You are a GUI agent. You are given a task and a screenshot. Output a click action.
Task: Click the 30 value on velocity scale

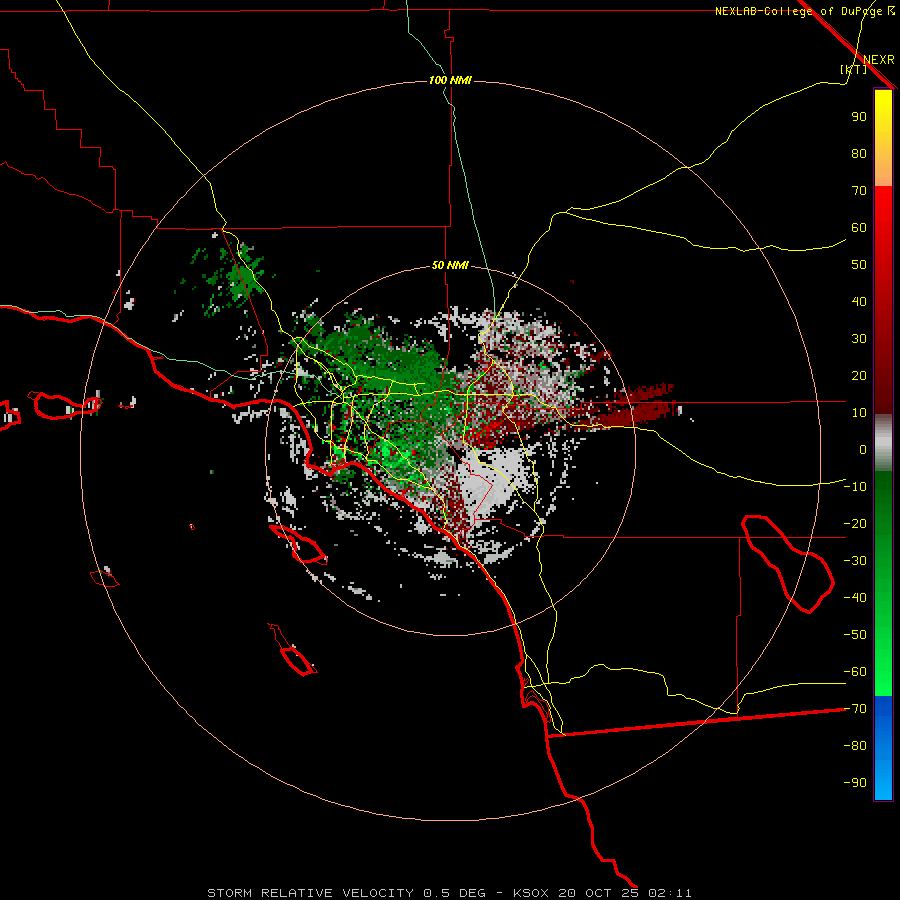pos(859,339)
